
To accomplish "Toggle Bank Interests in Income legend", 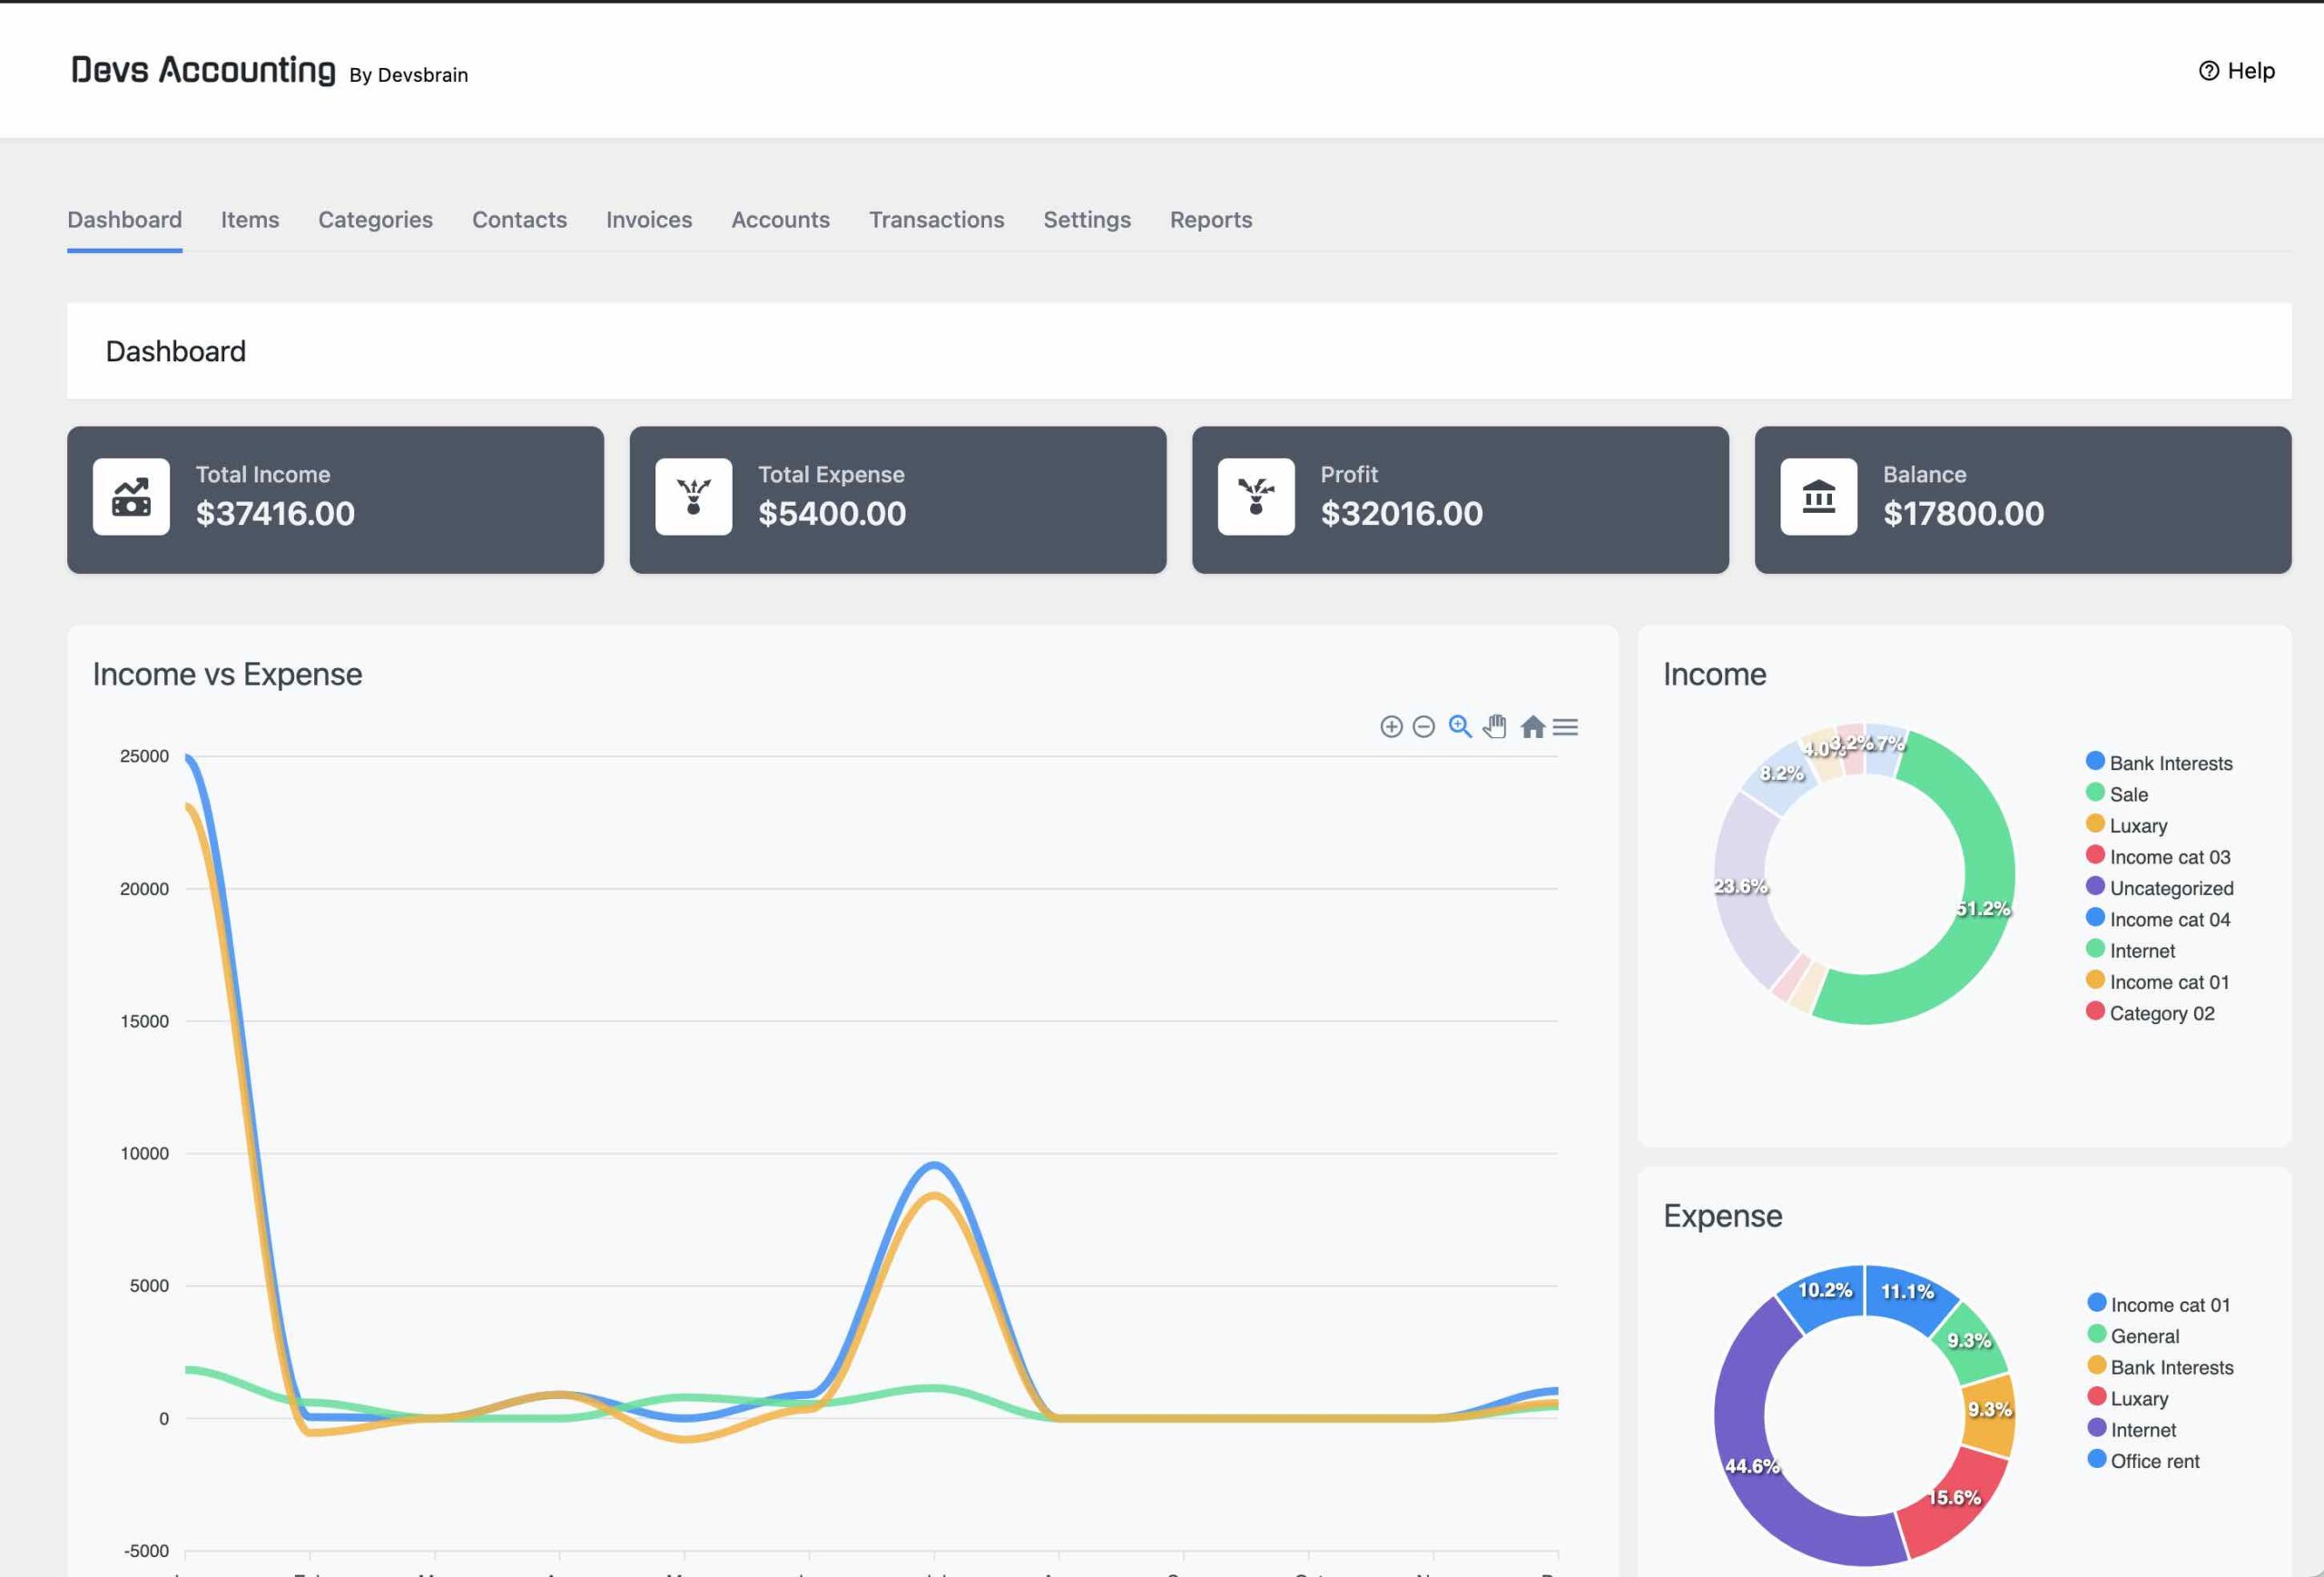I will (x=2159, y=763).
